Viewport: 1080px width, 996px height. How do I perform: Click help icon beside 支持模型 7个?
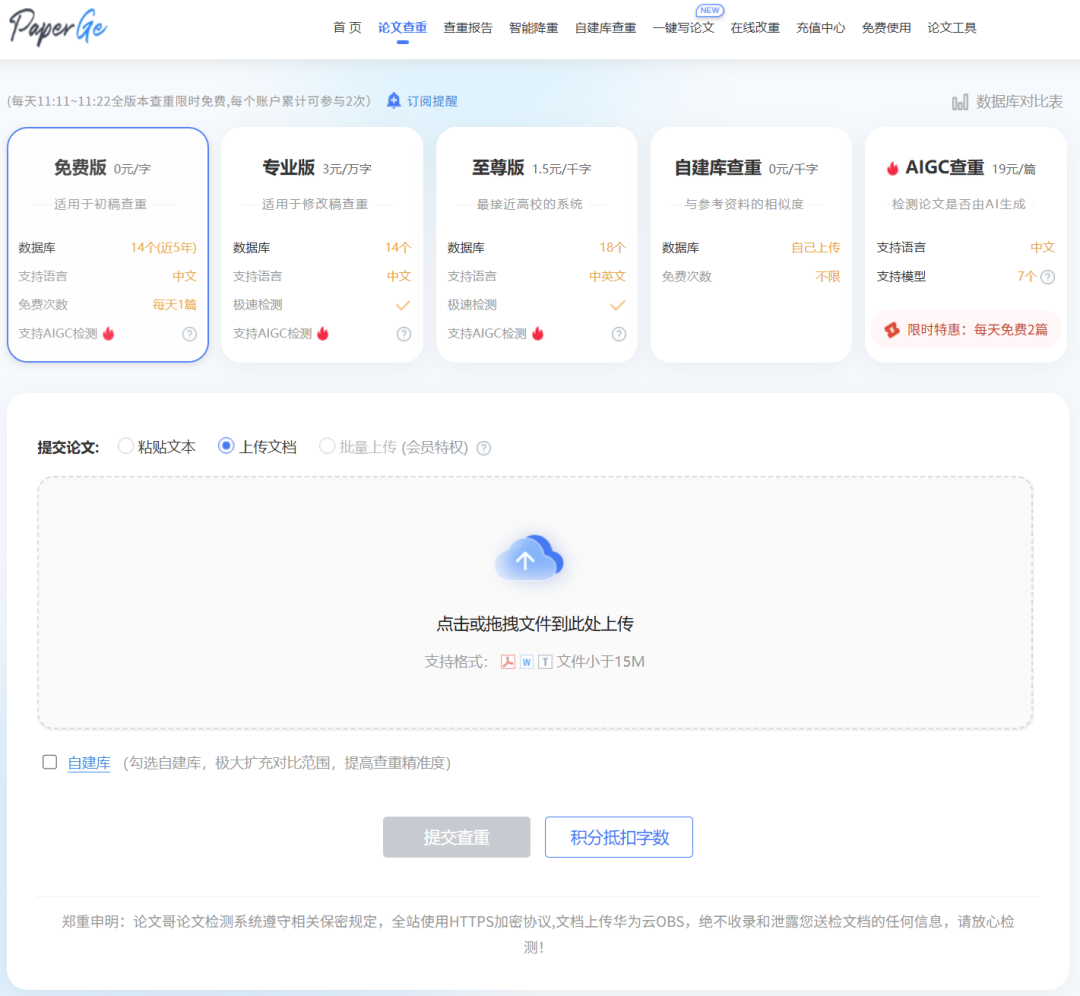tap(1047, 277)
